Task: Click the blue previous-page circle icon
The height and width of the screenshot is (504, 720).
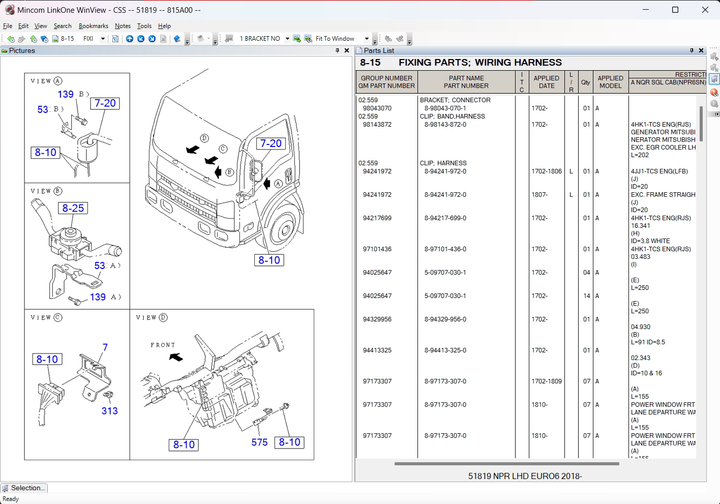Action: pos(141,39)
